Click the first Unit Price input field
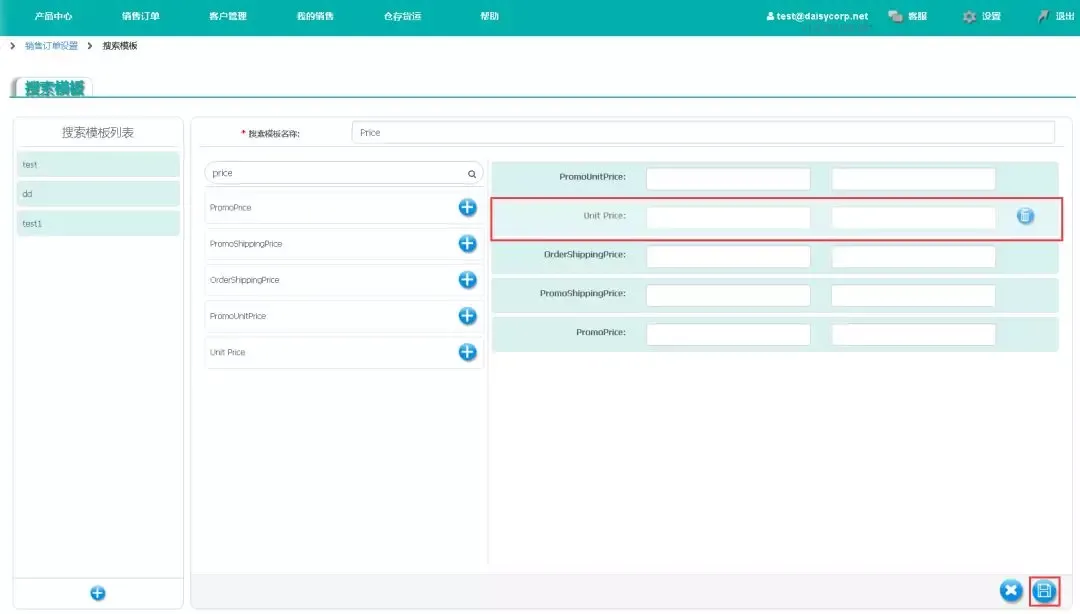The height and width of the screenshot is (614, 1080). pos(728,218)
